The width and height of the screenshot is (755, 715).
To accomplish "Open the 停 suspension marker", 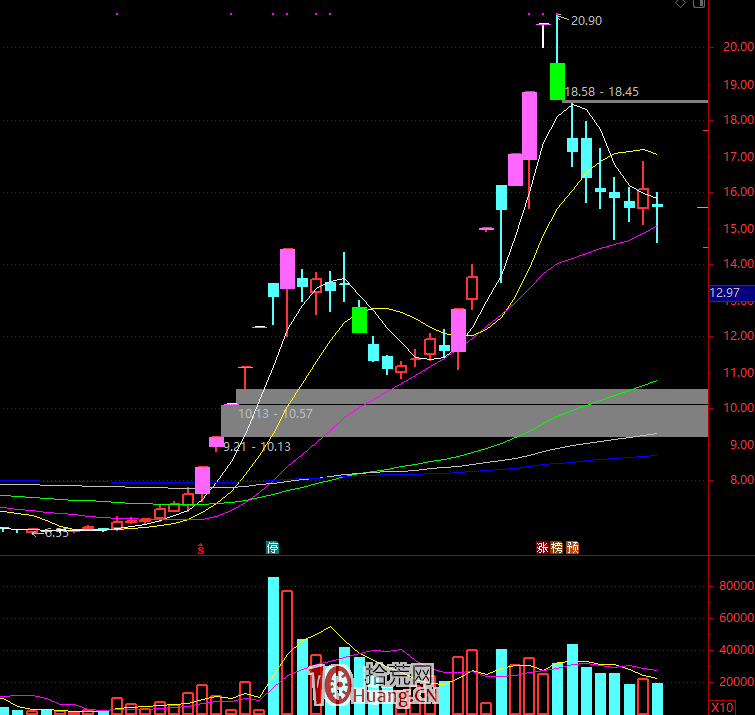I will pyautogui.click(x=273, y=547).
